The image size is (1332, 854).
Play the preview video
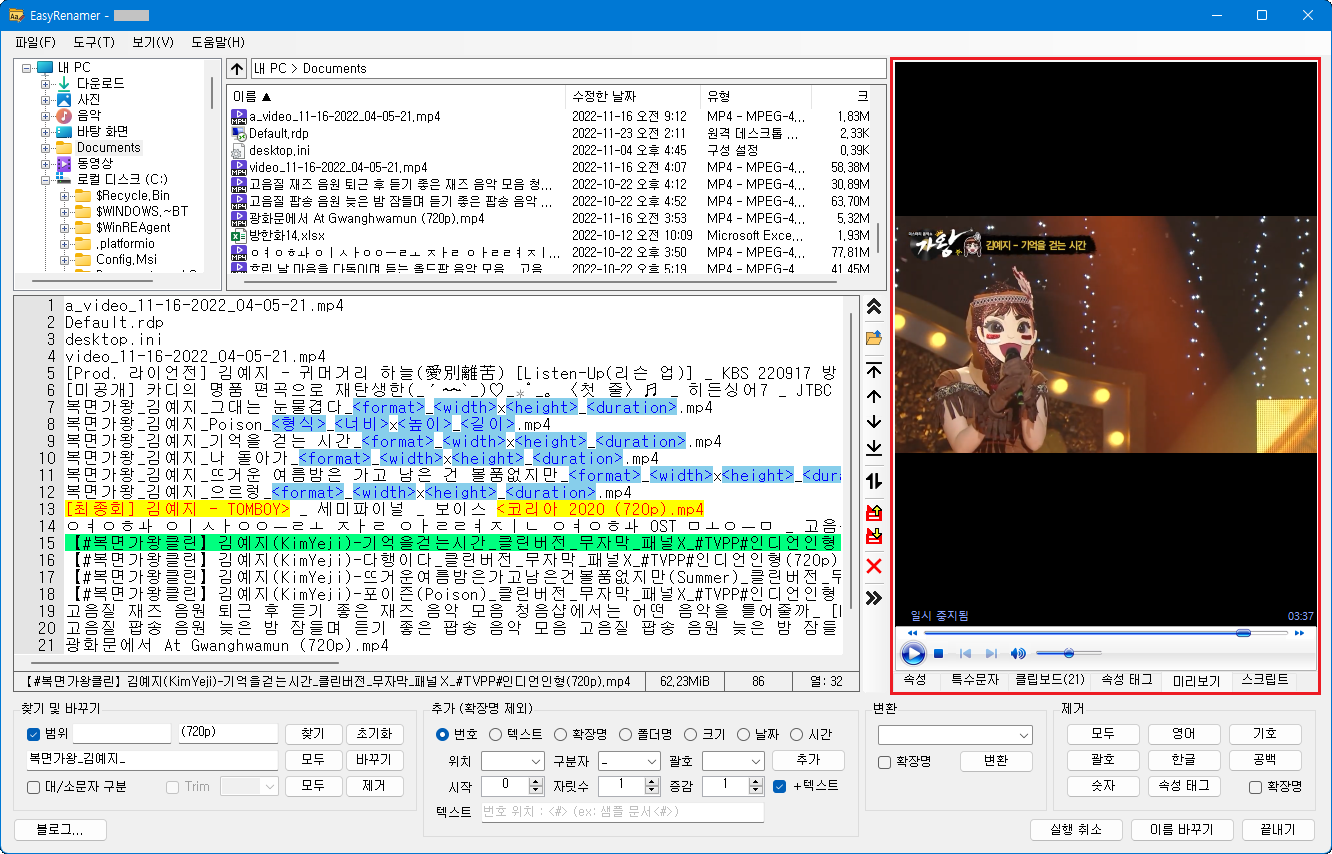click(912, 654)
